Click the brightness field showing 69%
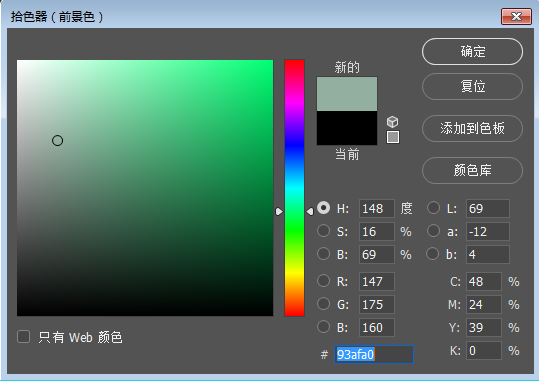The width and height of the screenshot is (539, 381). (x=377, y=254)
